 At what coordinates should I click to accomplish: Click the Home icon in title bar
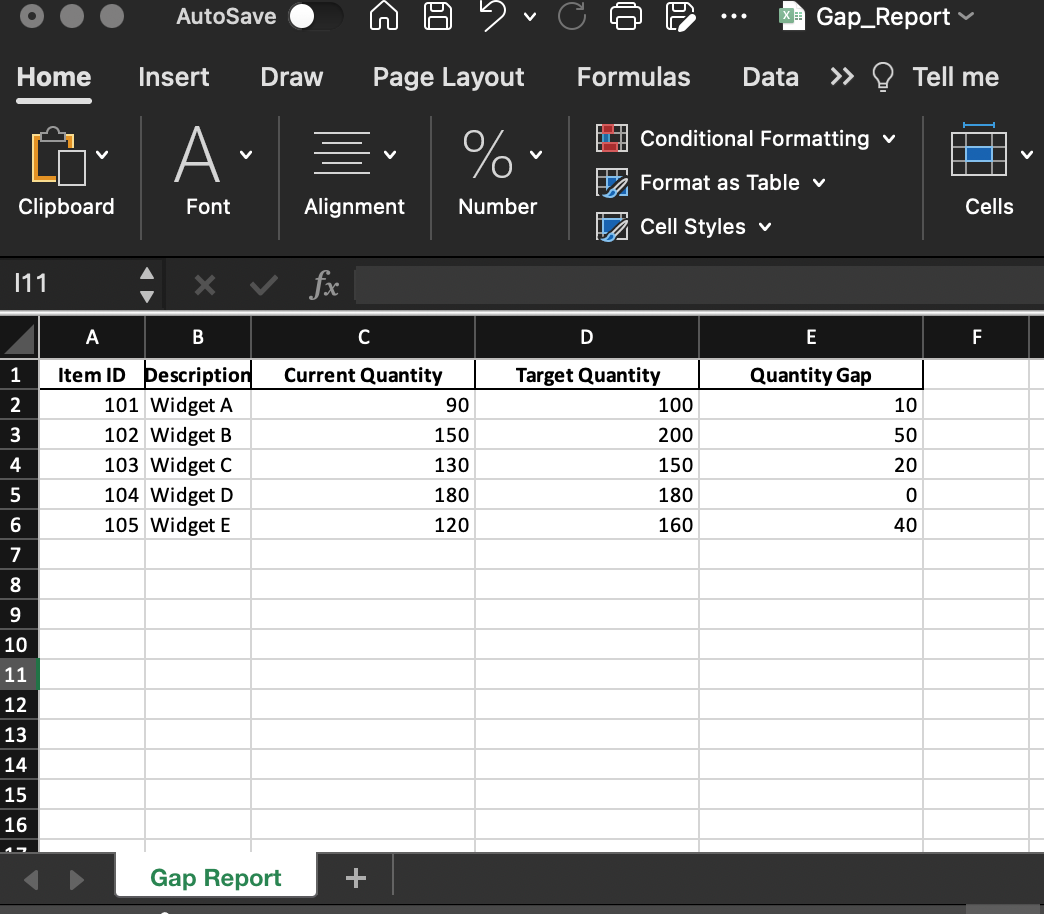(385, 17)
